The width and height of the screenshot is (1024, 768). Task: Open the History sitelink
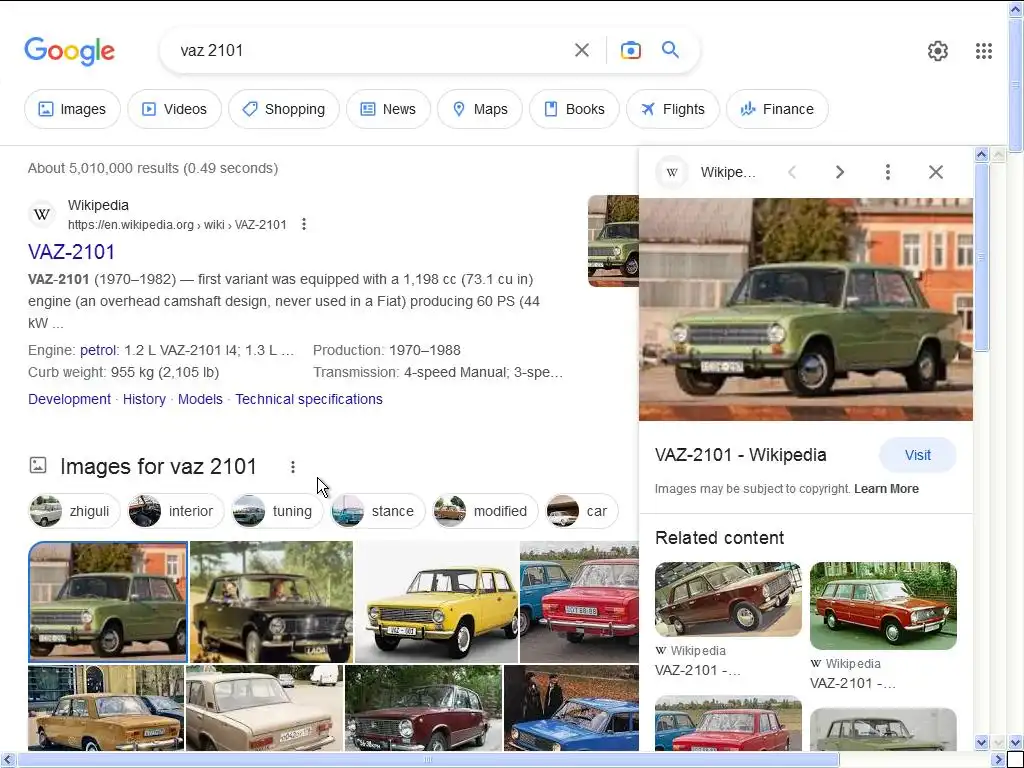pos(144,399)
